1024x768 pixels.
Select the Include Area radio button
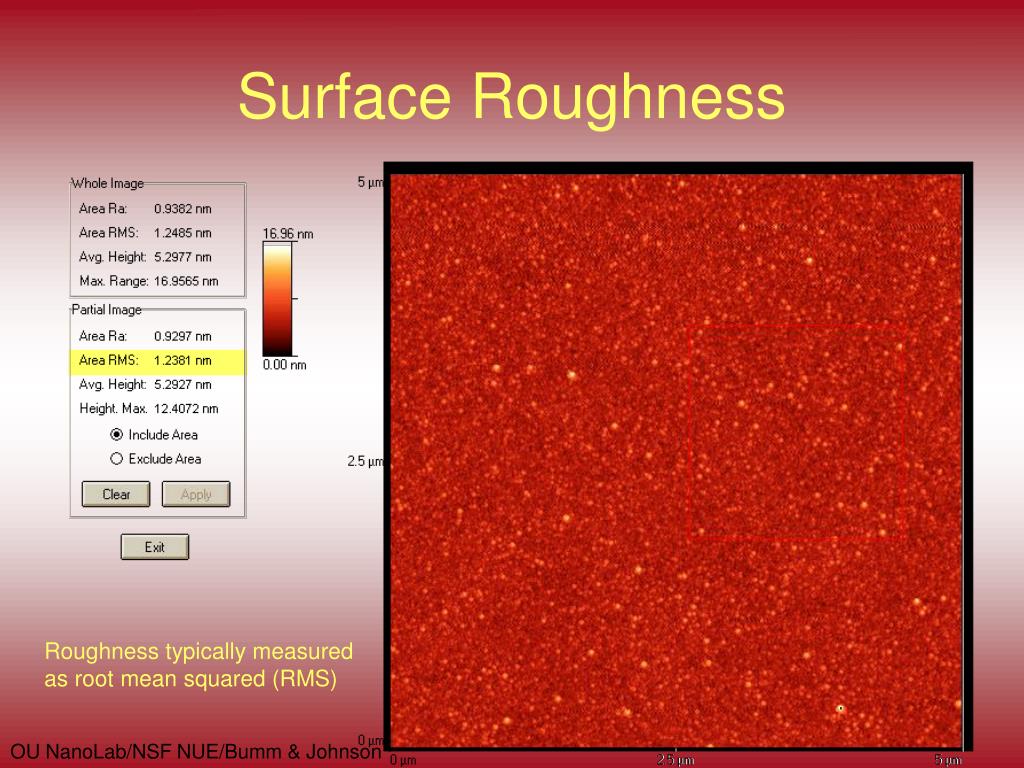(x=116, y=434)
